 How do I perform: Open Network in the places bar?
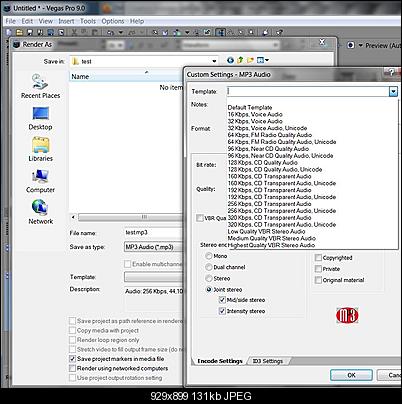(x=40, y=212)
